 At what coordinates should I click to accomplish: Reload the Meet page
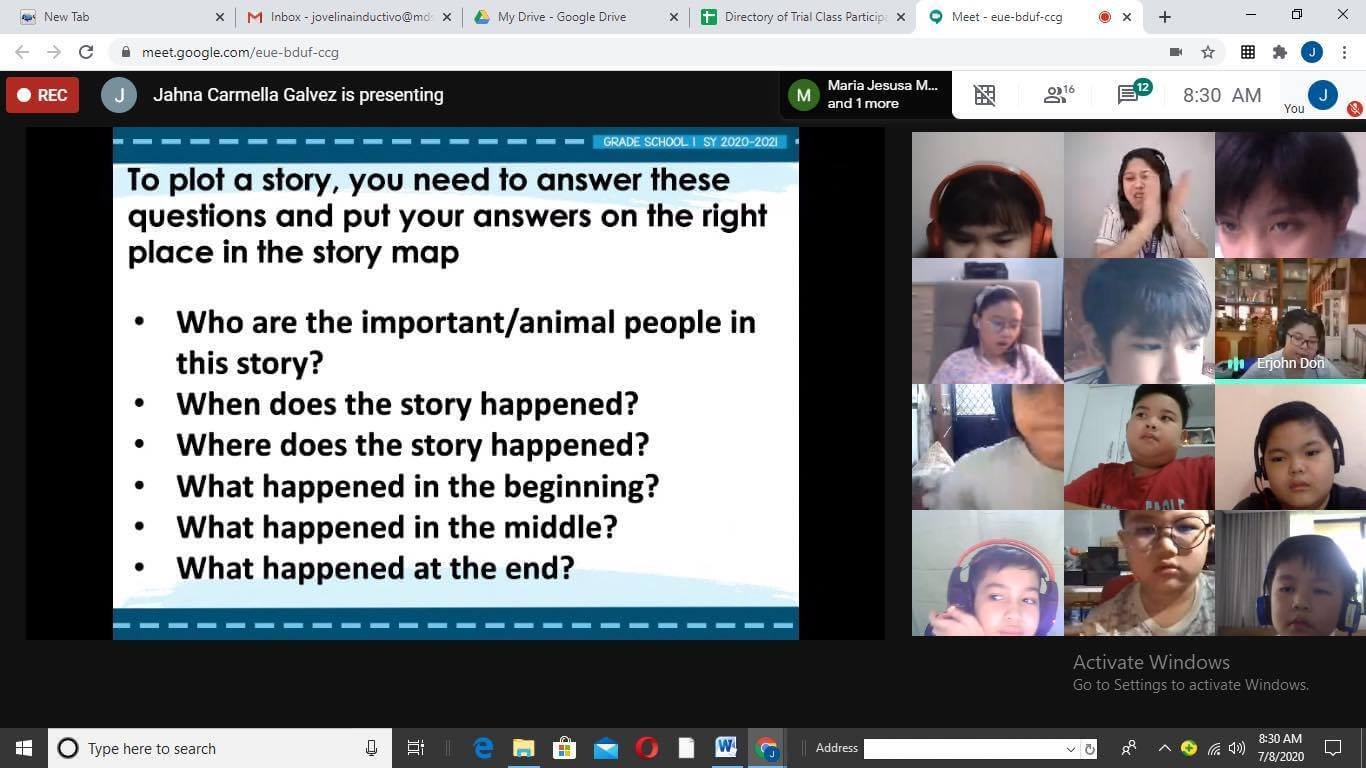click(x=86, y=52)
